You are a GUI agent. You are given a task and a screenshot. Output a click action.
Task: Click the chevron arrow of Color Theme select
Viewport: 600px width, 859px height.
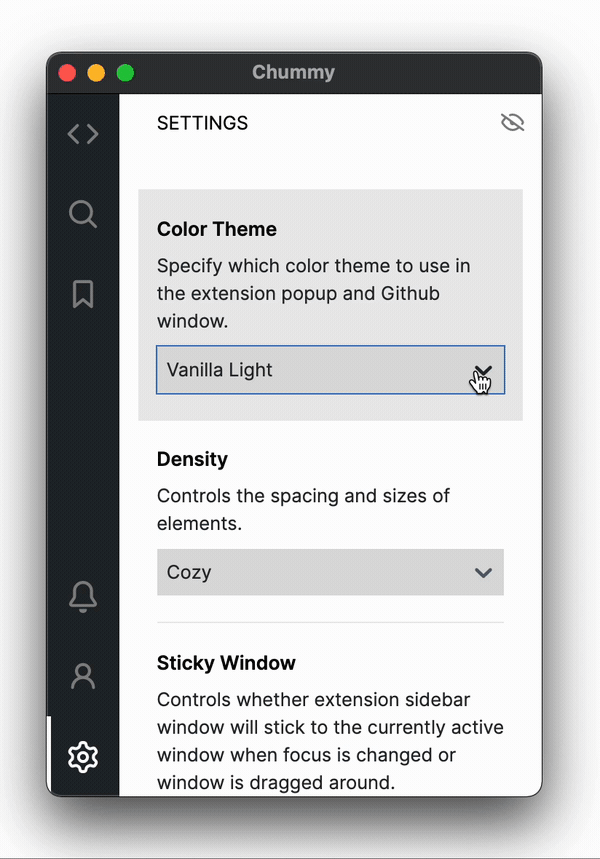point(483,370)
